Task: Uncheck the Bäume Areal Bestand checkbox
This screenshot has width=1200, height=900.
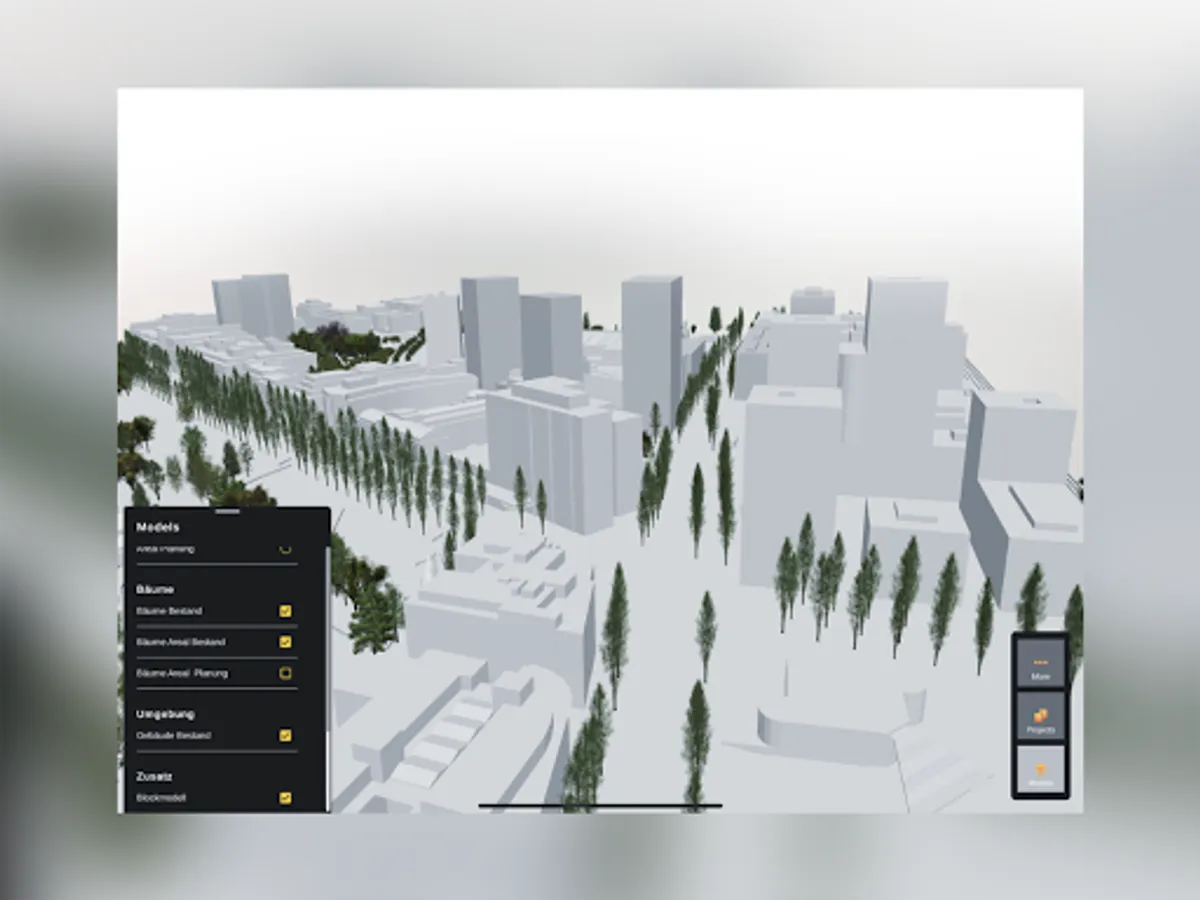Action: pyautogui.click(x=285, y=642)
